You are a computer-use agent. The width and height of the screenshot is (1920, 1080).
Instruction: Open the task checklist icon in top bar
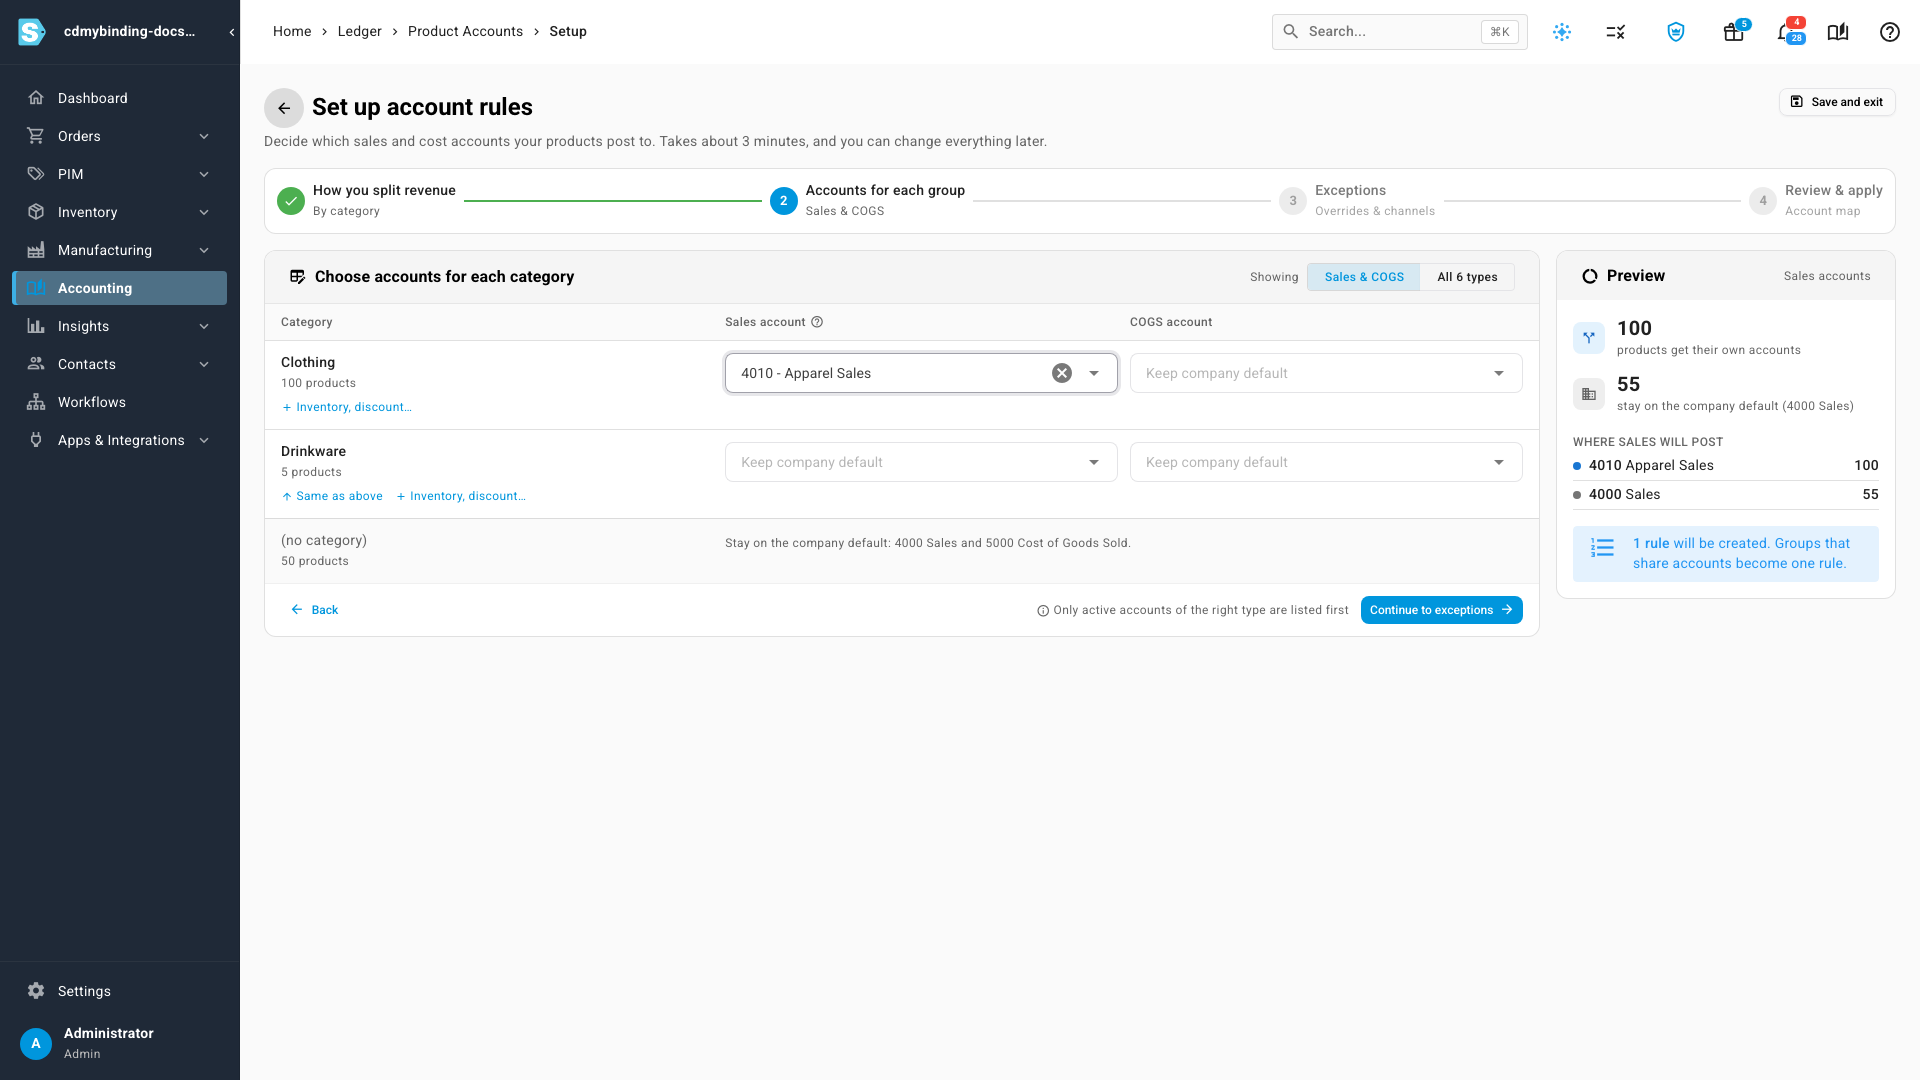[x=1616, y=32]
